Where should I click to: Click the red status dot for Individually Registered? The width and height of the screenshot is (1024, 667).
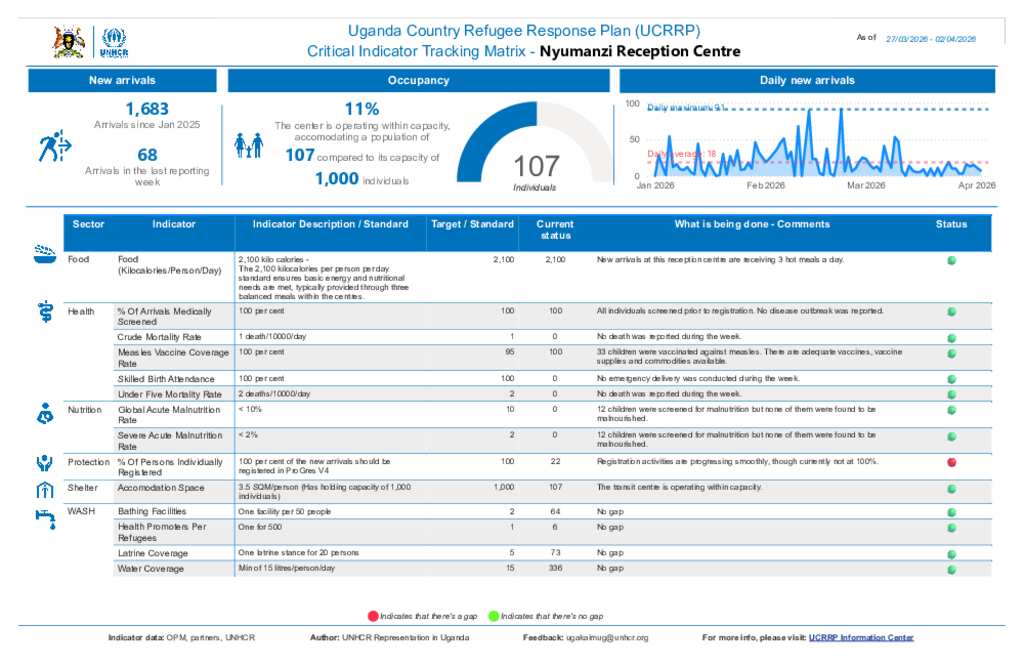pyautogui.click(x=951, y=462)
